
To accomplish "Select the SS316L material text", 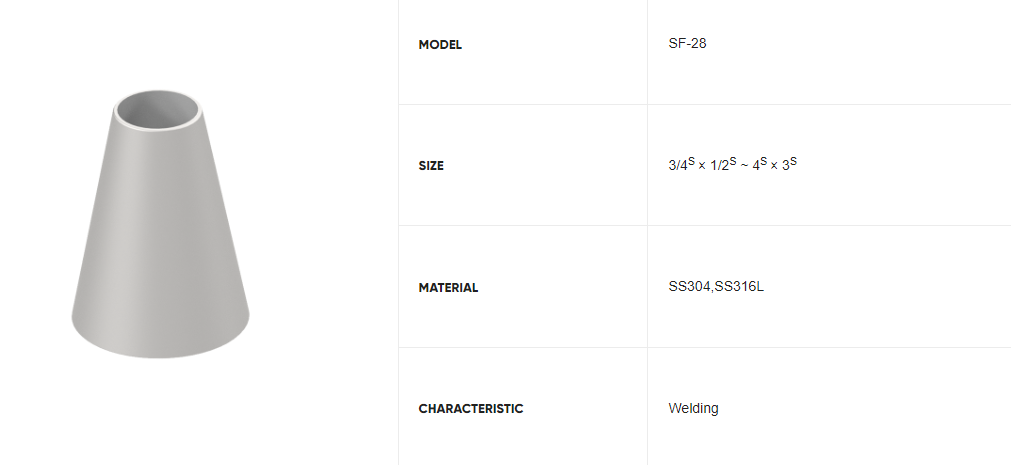I will click(x=739, y=286).
